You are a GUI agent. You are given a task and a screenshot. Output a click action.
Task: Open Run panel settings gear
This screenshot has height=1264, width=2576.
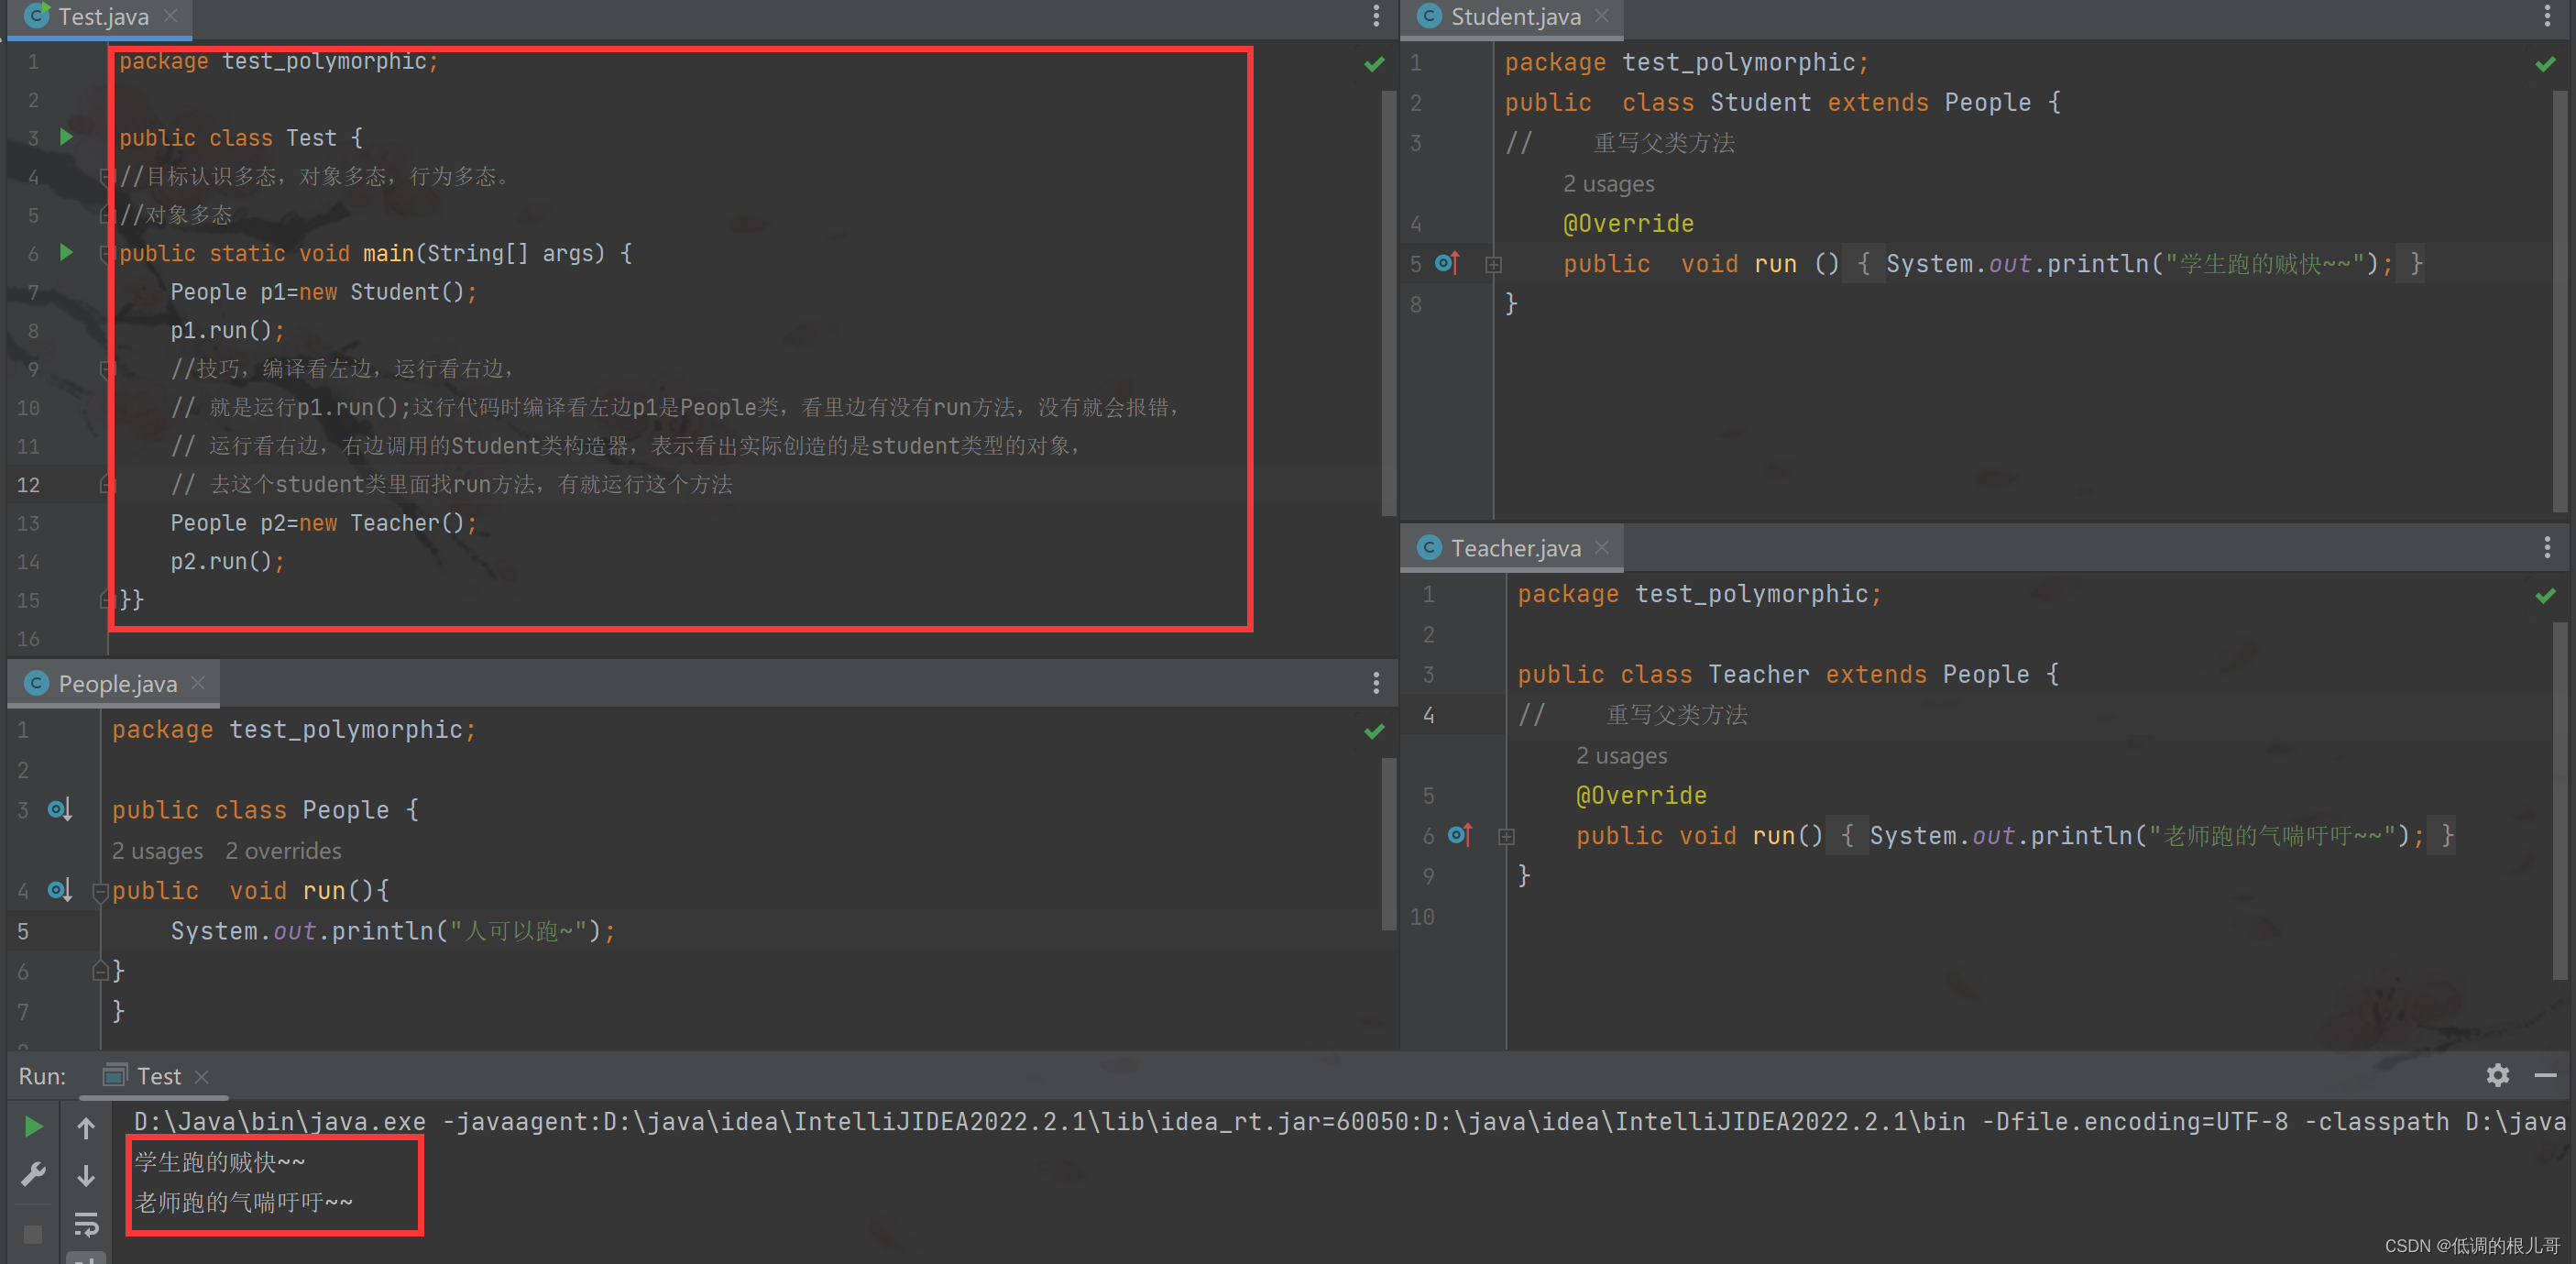coord(2497,1075)
